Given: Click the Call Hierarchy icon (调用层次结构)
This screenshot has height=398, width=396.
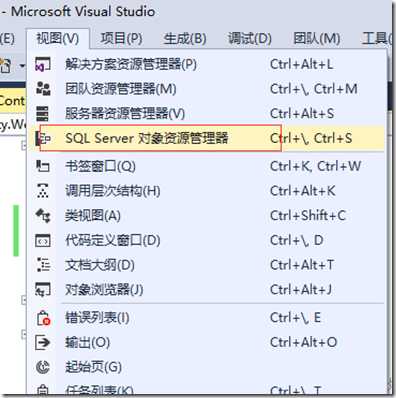Looking at the screenshot, I should [43, 191].
